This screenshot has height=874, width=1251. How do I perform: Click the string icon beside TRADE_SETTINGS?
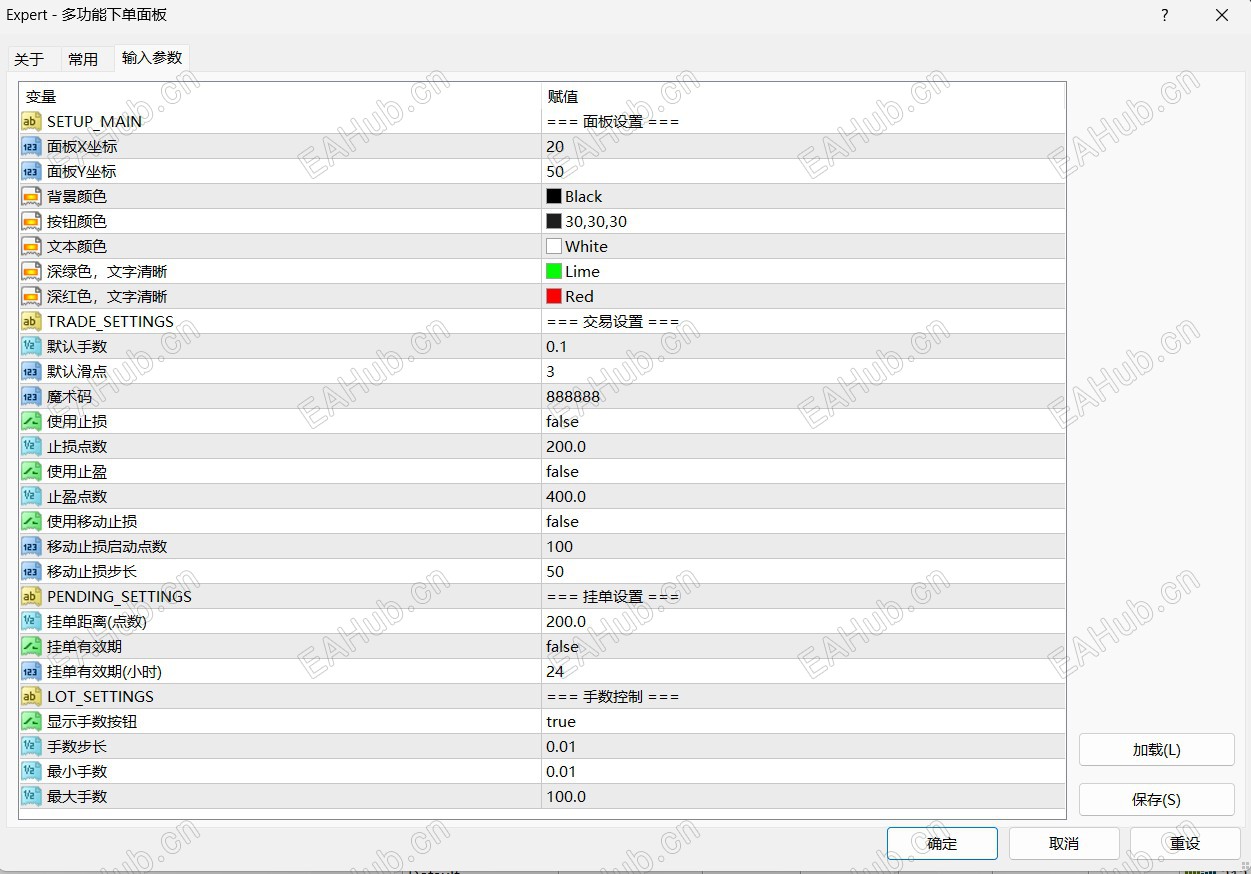tap(31, 321)
